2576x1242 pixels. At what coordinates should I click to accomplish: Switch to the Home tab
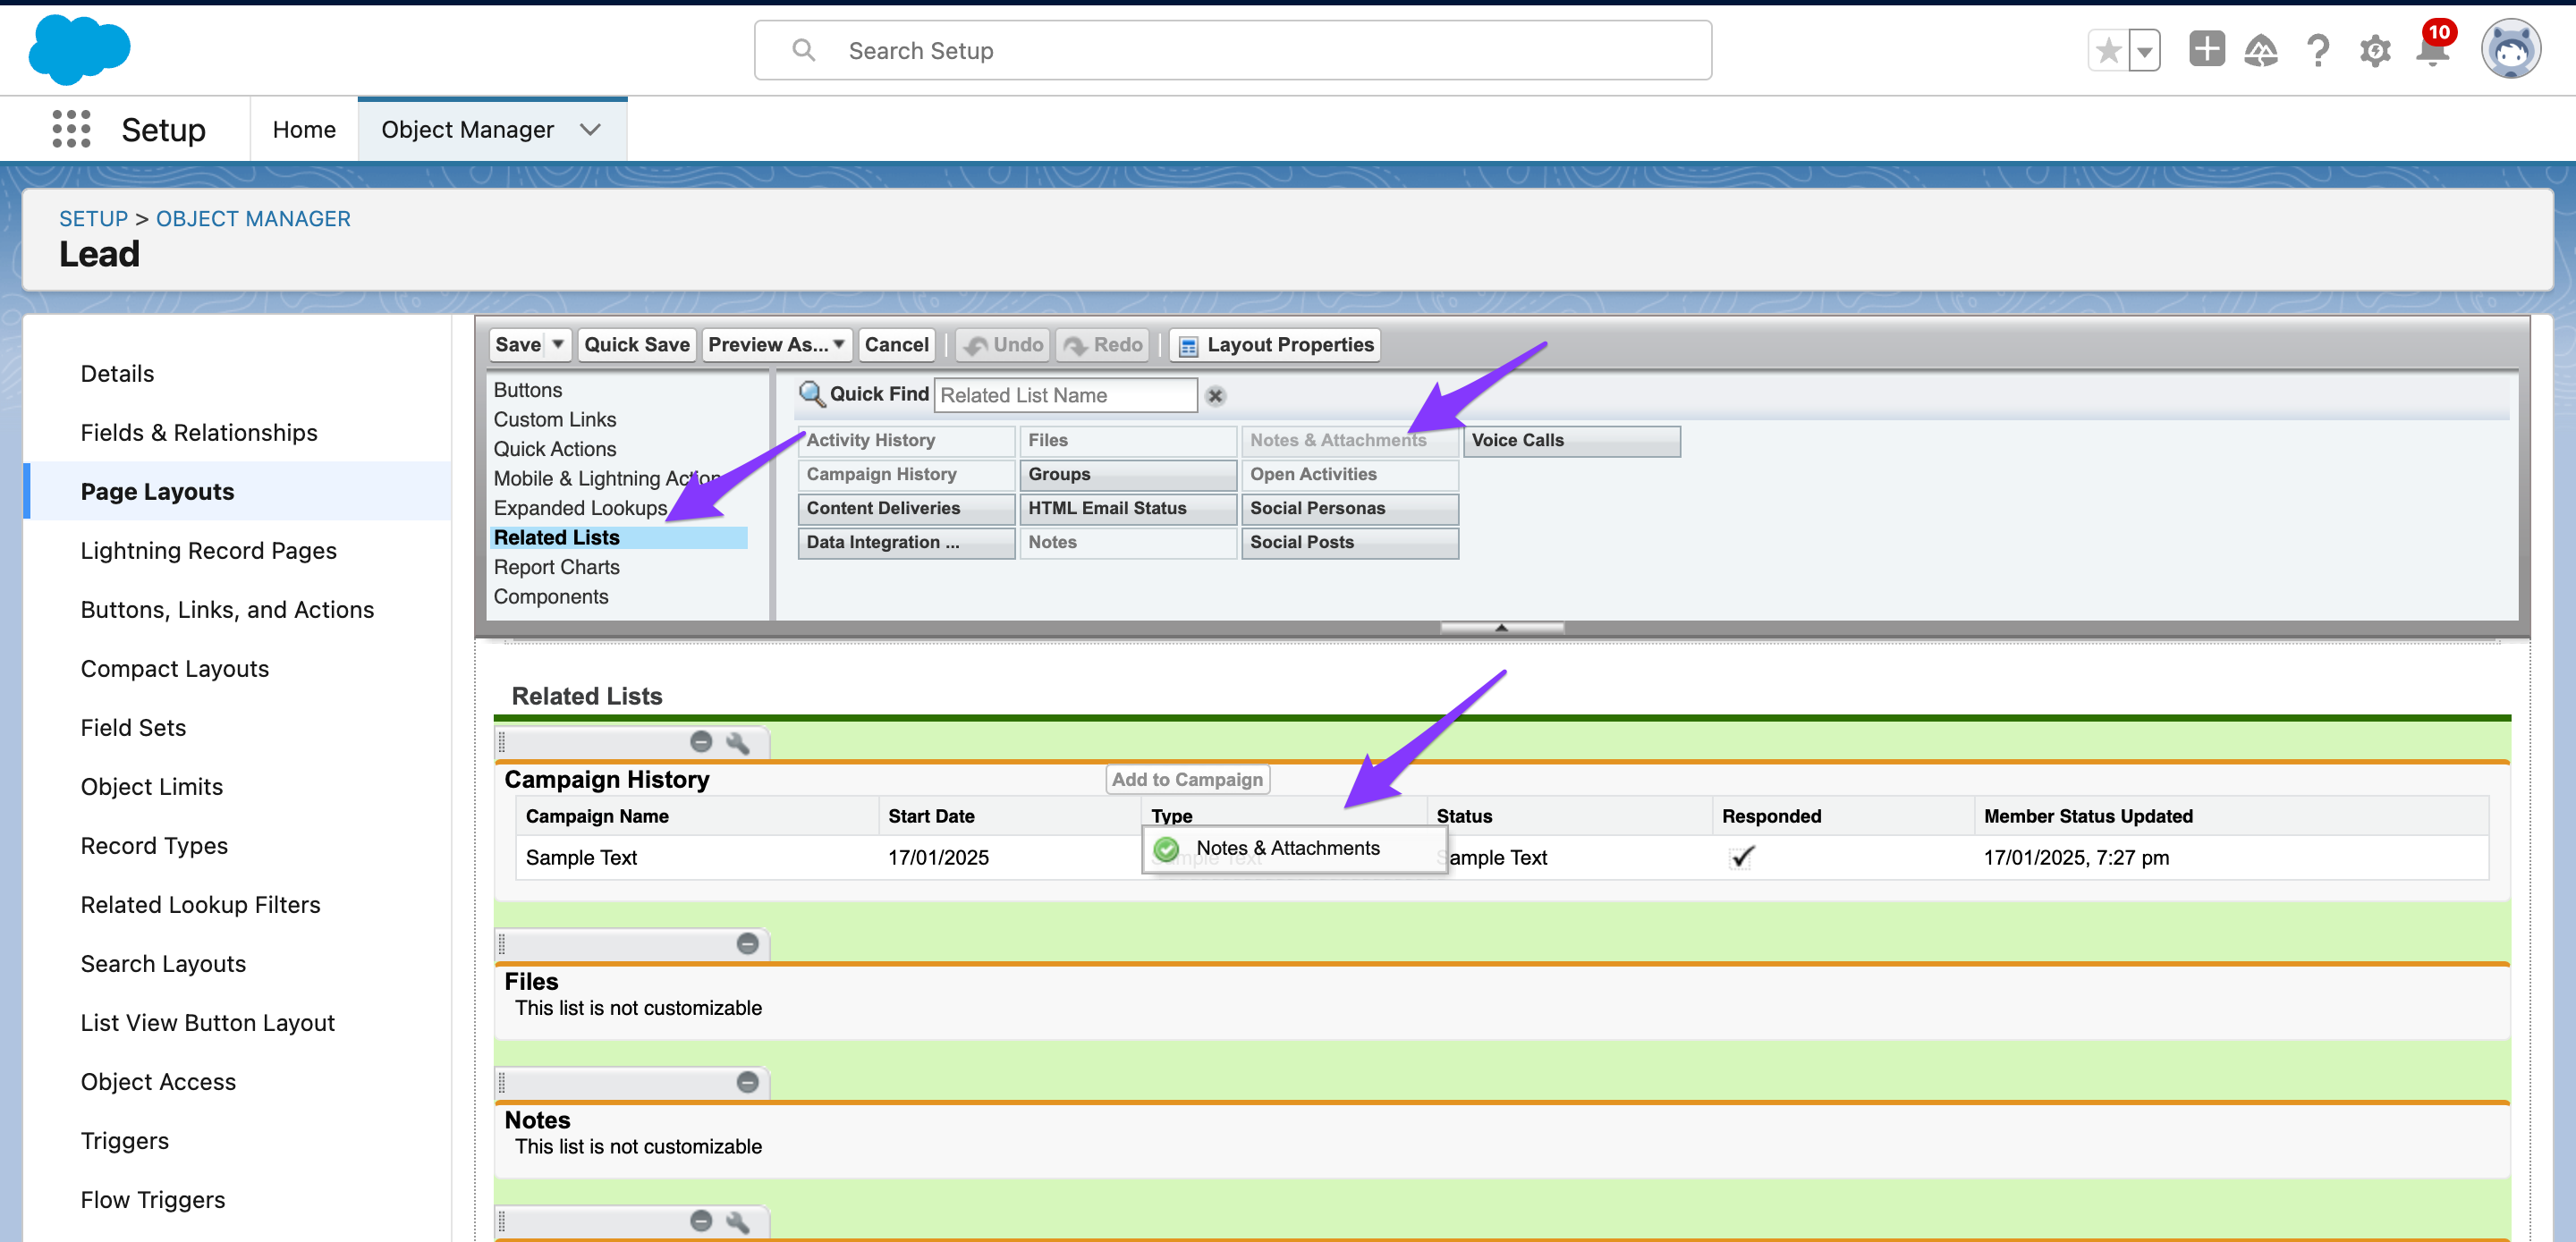coord(304,130)
